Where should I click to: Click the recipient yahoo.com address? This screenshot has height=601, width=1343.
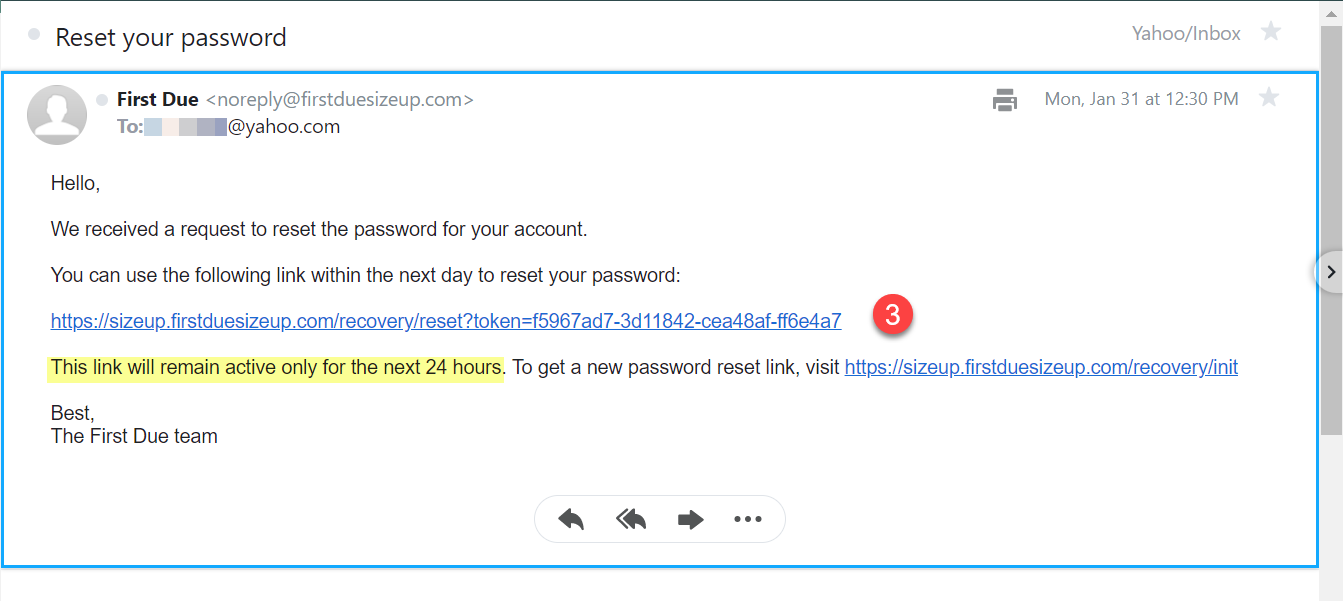(242, 127)
